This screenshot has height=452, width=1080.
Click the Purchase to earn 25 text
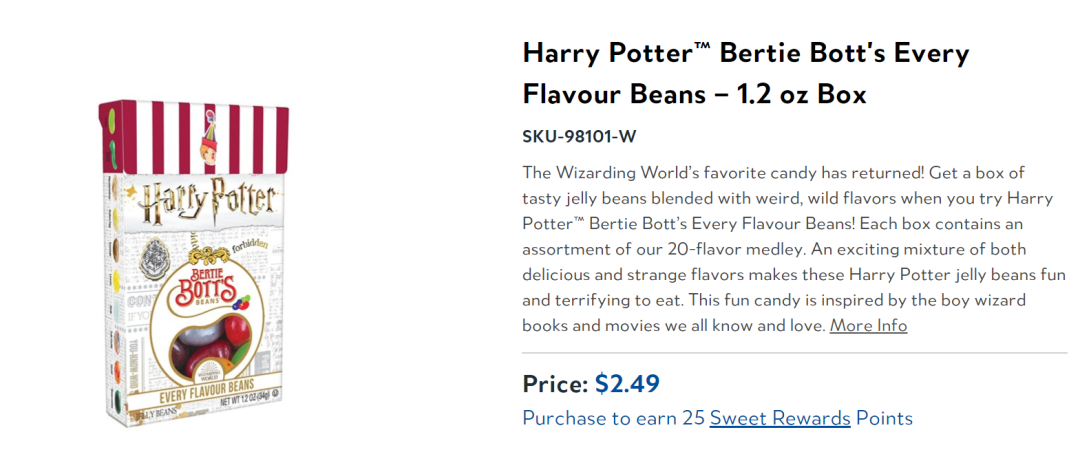614,418
